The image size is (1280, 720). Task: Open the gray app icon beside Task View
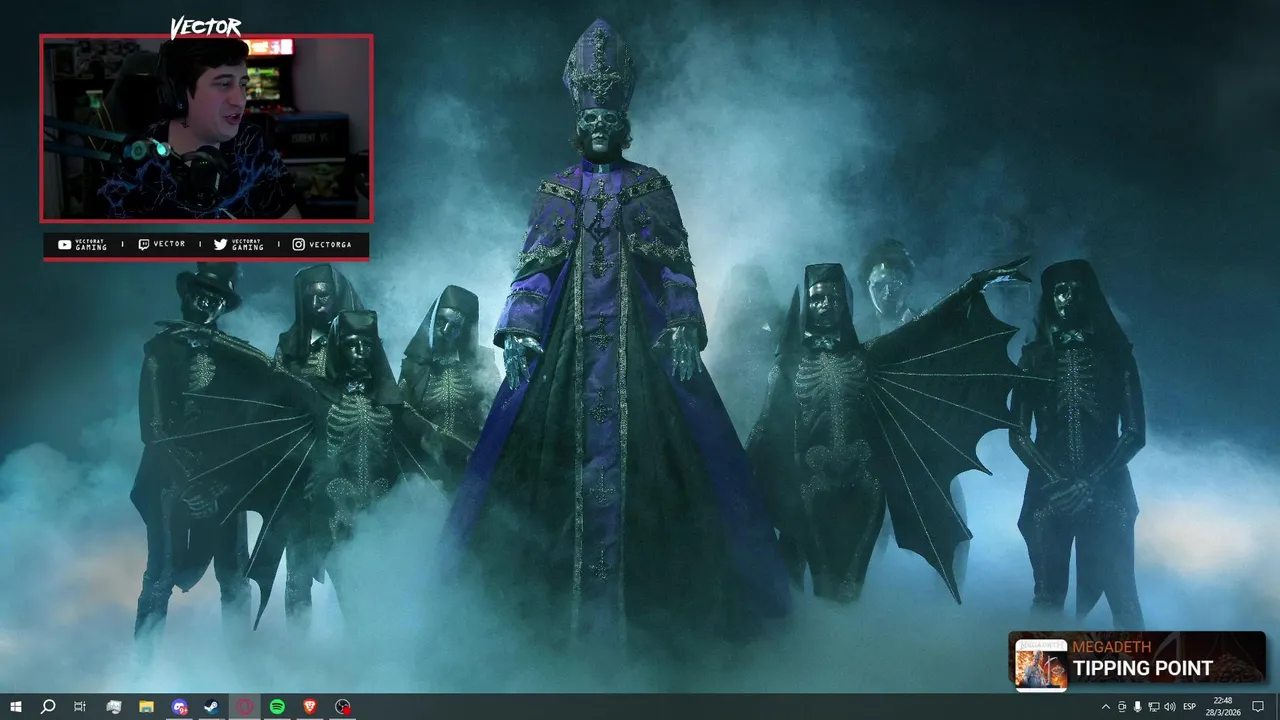pyautogui.click(x=113, y=707)
